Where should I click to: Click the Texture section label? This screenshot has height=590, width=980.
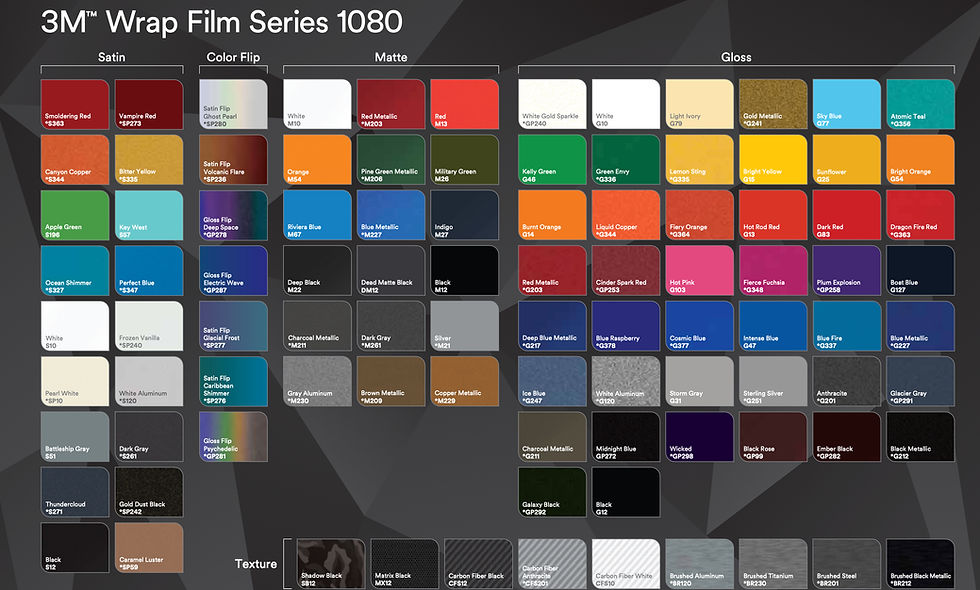click(256, 564)
